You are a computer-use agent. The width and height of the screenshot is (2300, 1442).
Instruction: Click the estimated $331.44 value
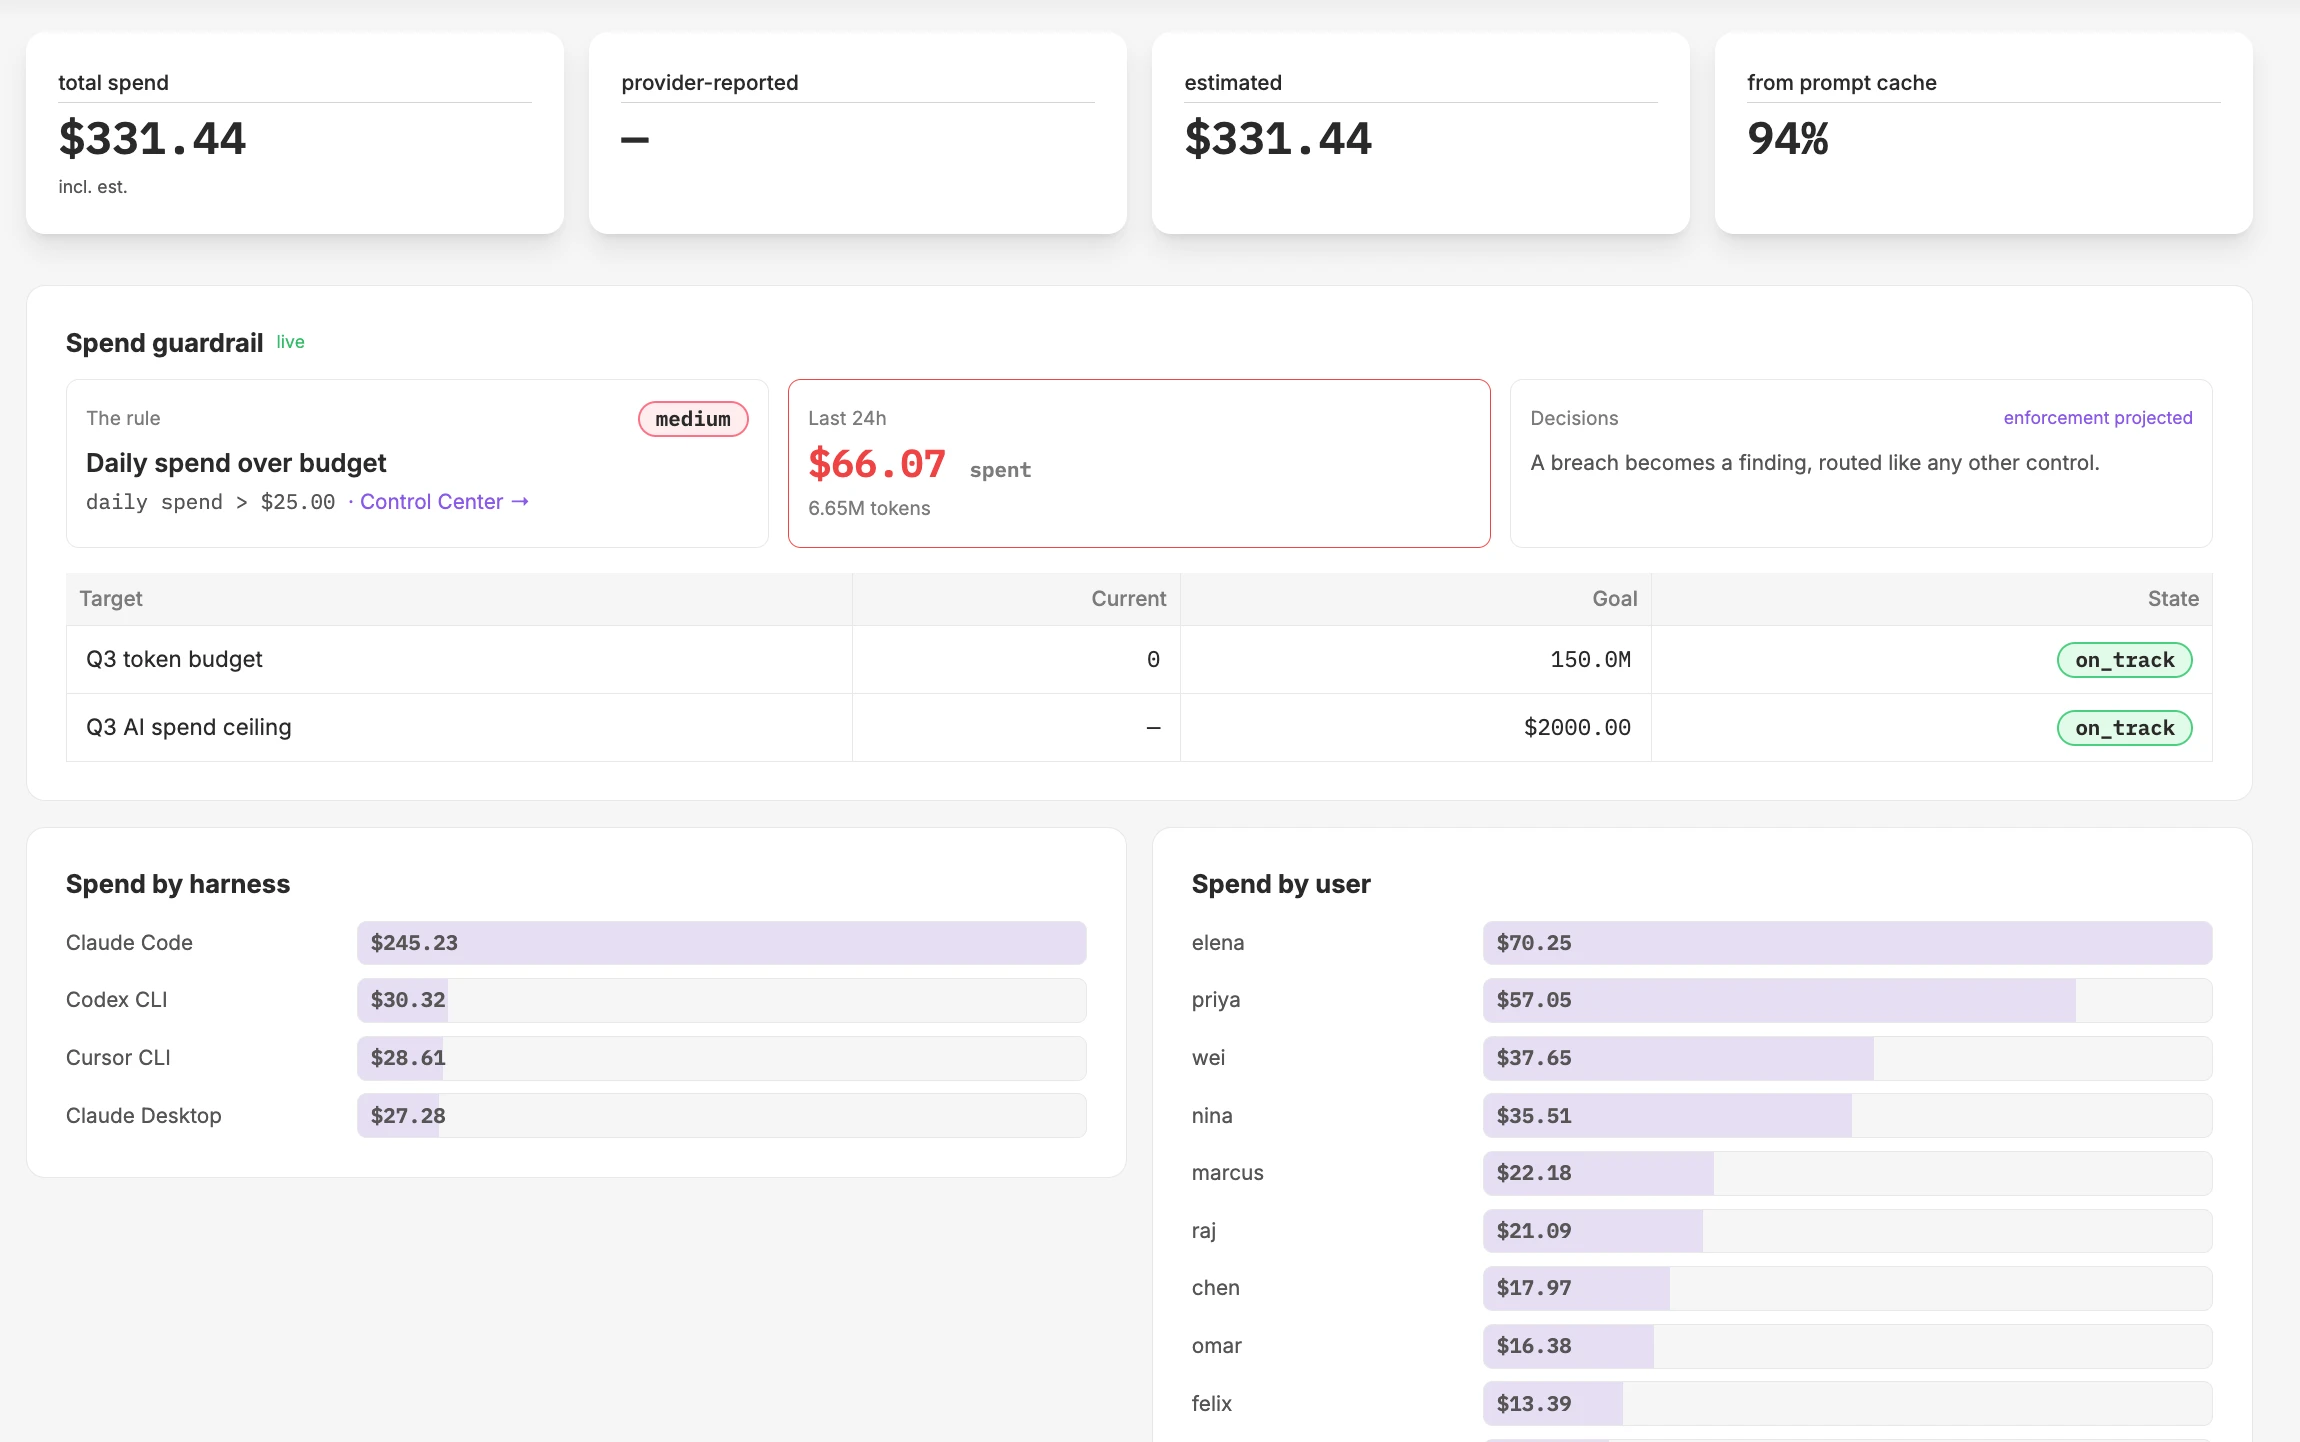(x=1278, y=138)
